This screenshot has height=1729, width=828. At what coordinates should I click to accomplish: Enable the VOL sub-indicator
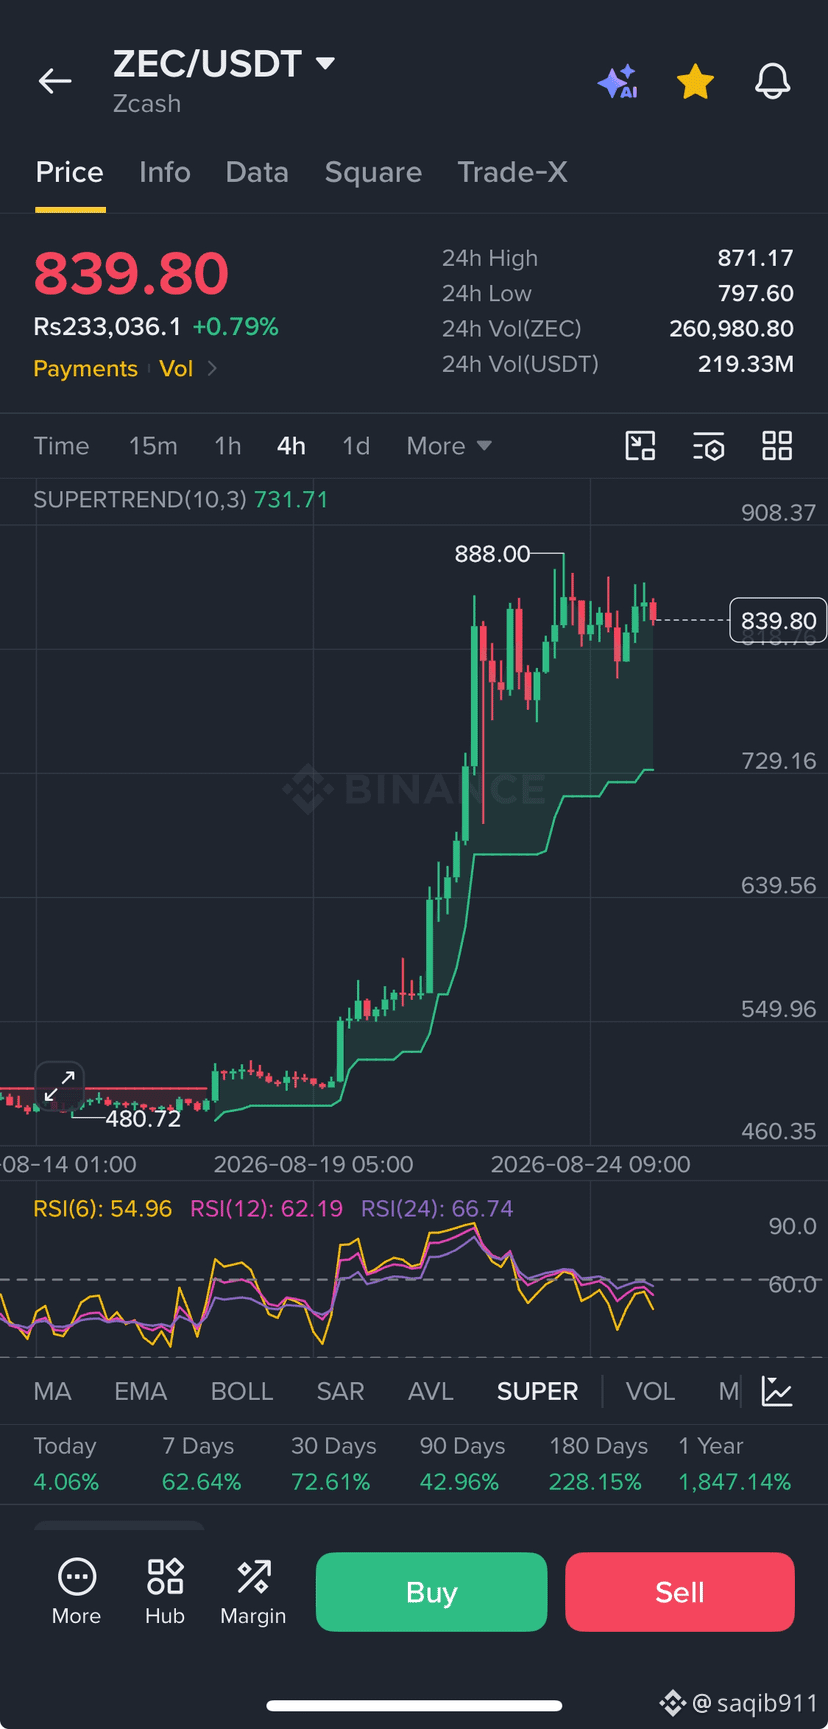click(650, 1392)
